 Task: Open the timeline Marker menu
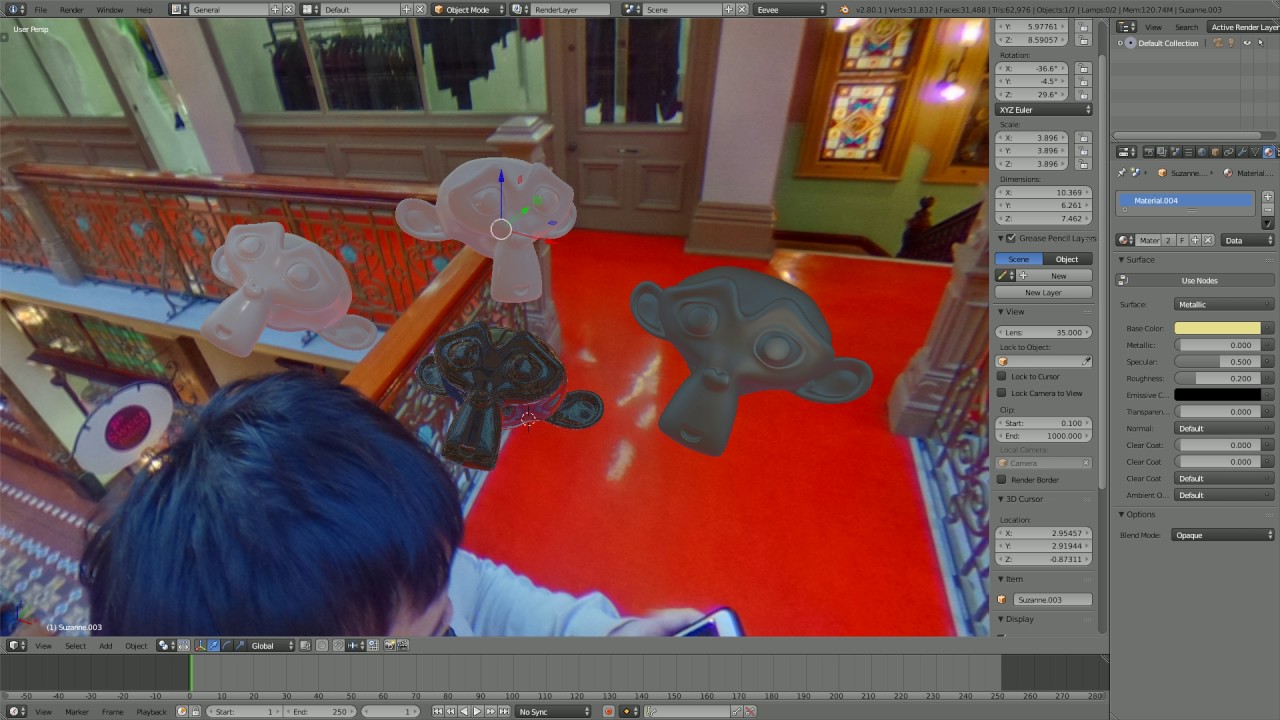pos(77,711)
